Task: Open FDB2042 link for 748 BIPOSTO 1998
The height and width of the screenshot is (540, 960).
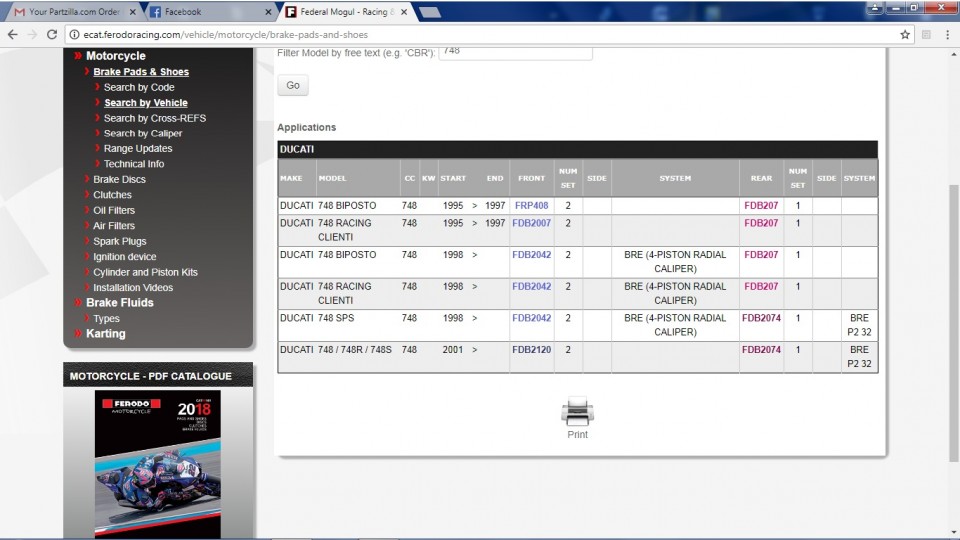Action: [x=531, y=255]
